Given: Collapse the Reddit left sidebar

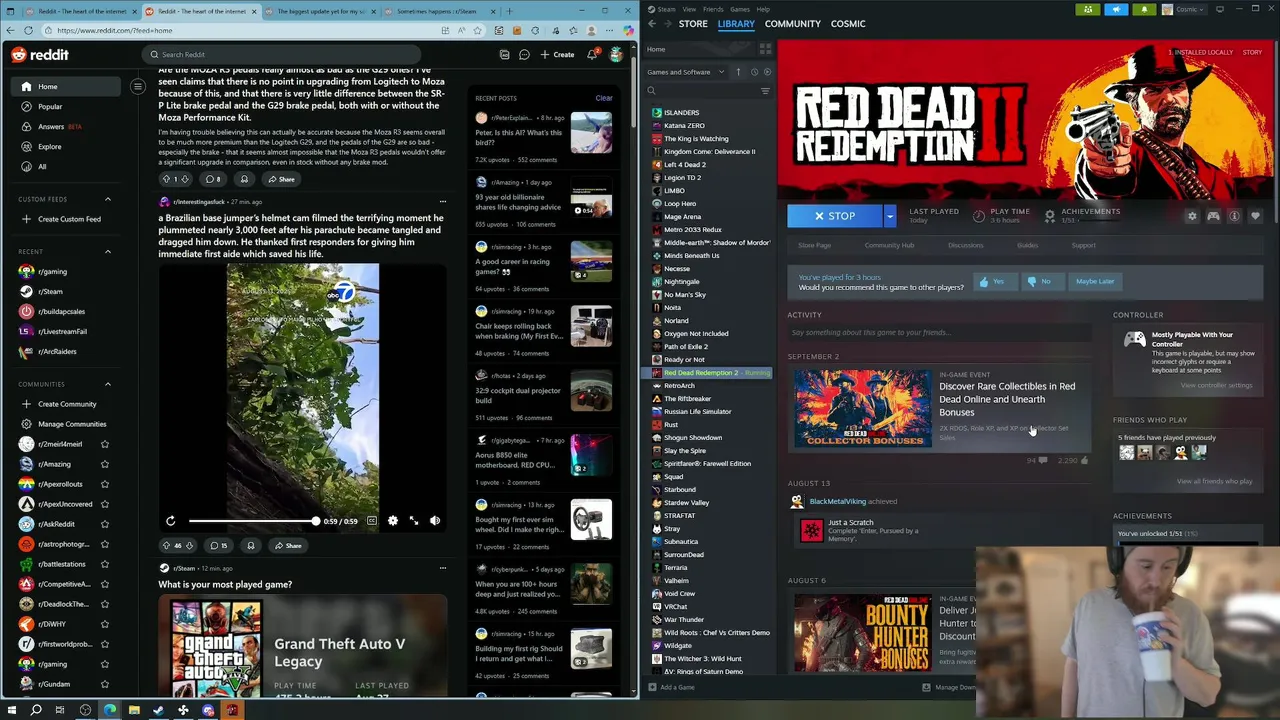Looking at the screenshot, I should (138, 87).
